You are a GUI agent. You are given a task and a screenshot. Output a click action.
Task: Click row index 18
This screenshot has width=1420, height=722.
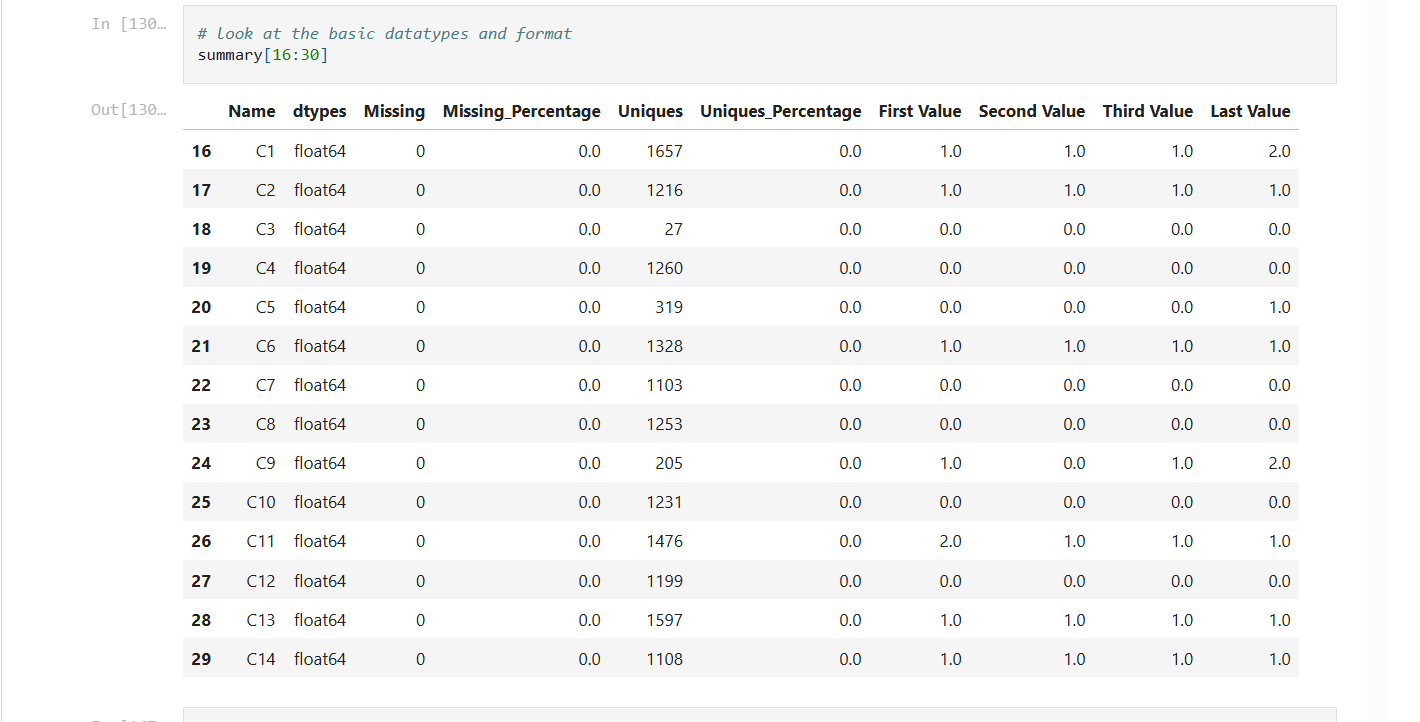pos(201,229)
